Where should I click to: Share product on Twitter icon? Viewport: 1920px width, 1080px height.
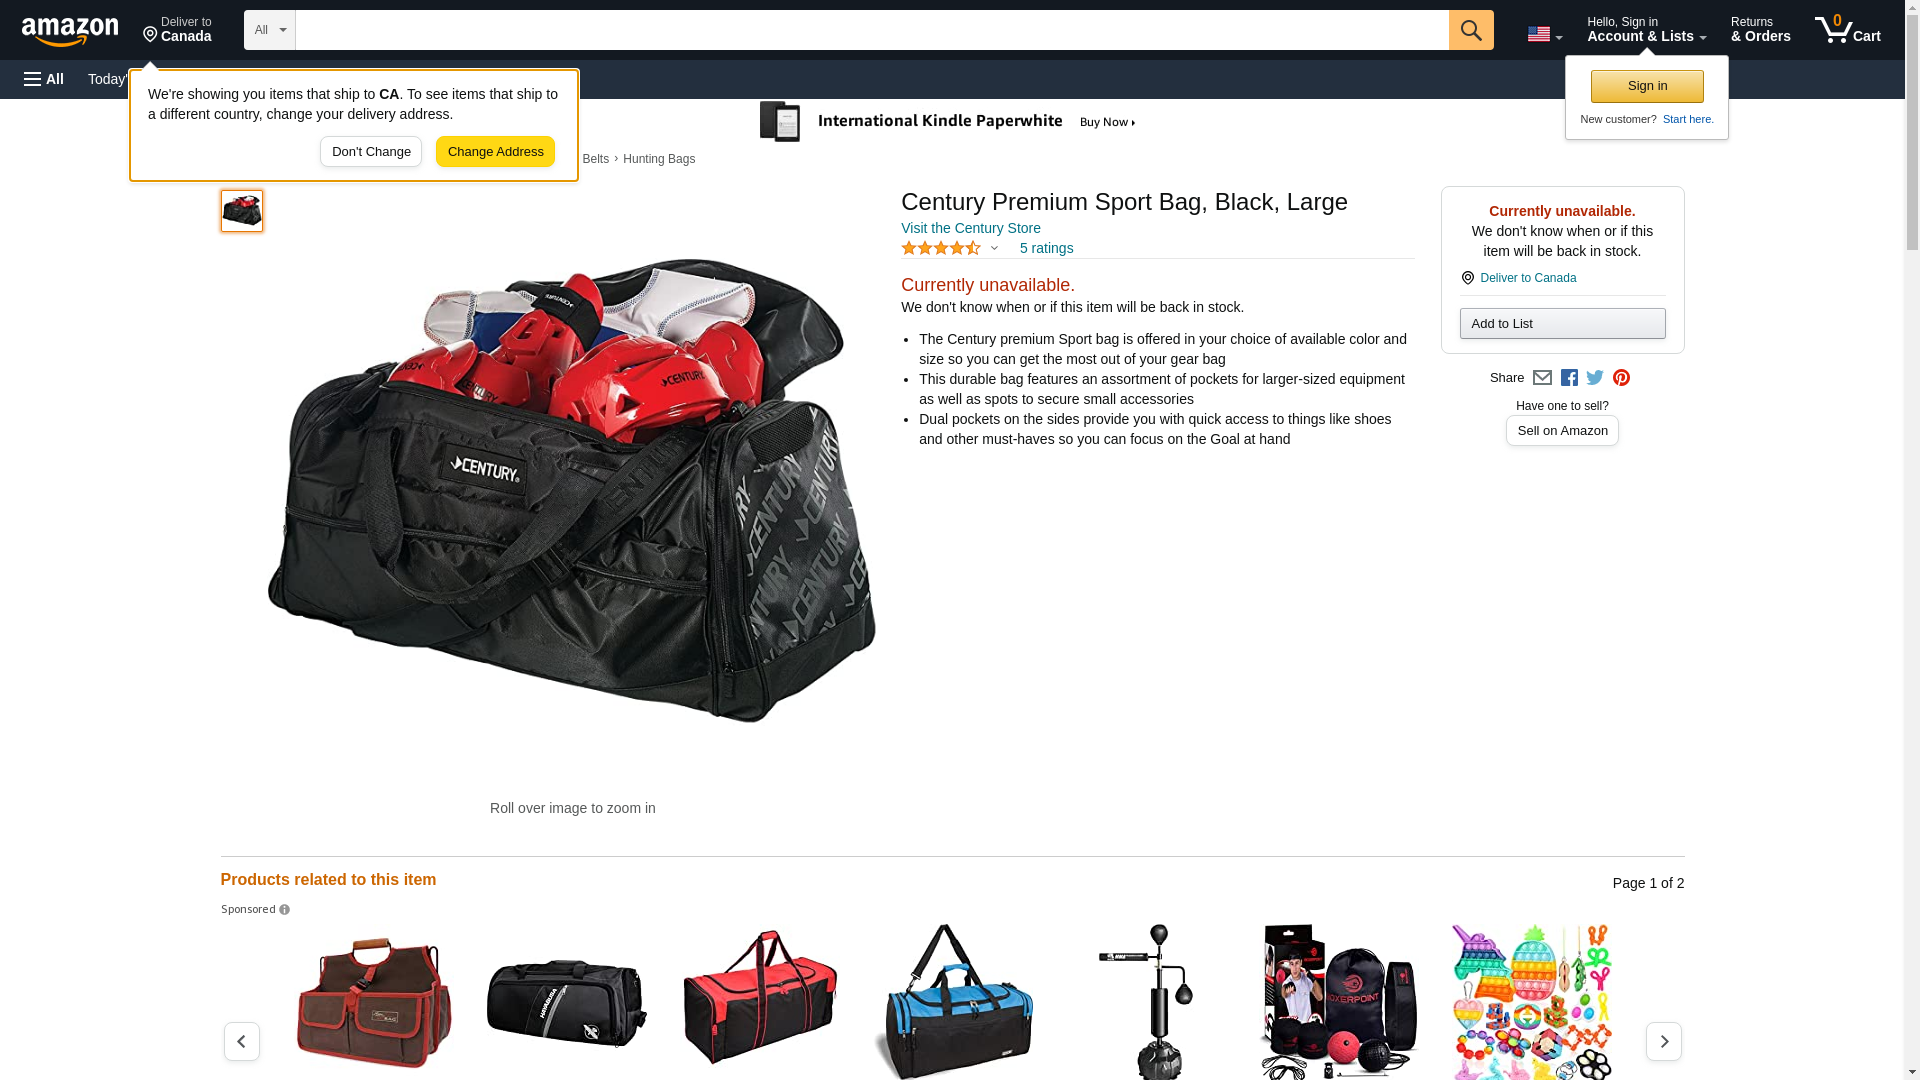pos(1595,378)
